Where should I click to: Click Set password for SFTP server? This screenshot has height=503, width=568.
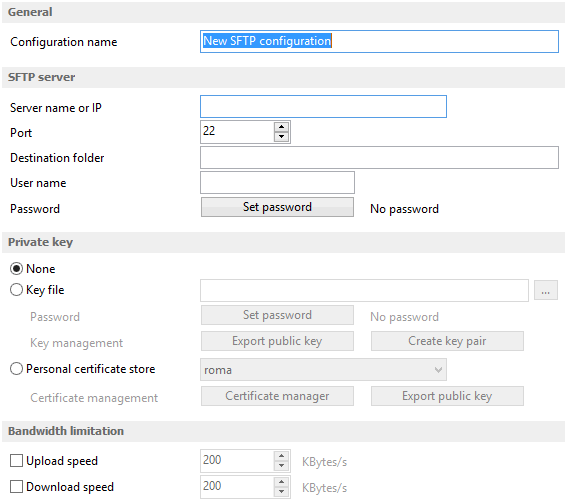pos(277,207)
